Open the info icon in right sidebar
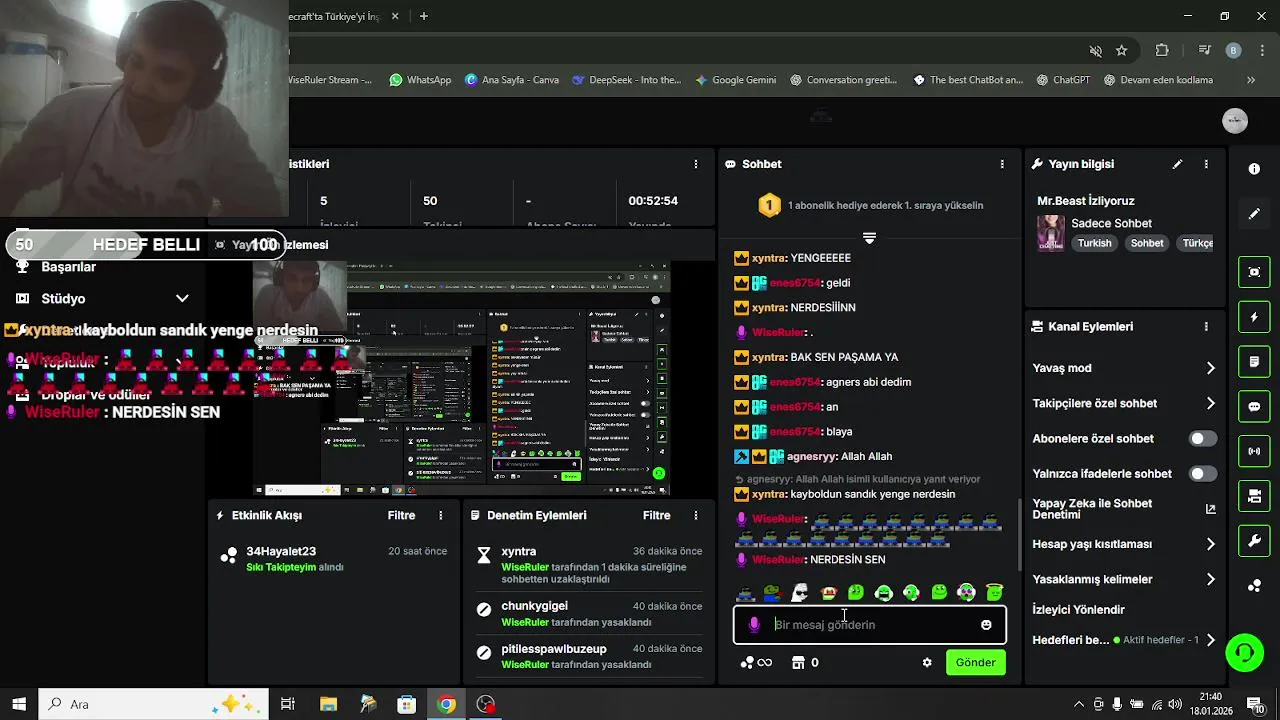1280x720 pixels. tap(1254, 169)
